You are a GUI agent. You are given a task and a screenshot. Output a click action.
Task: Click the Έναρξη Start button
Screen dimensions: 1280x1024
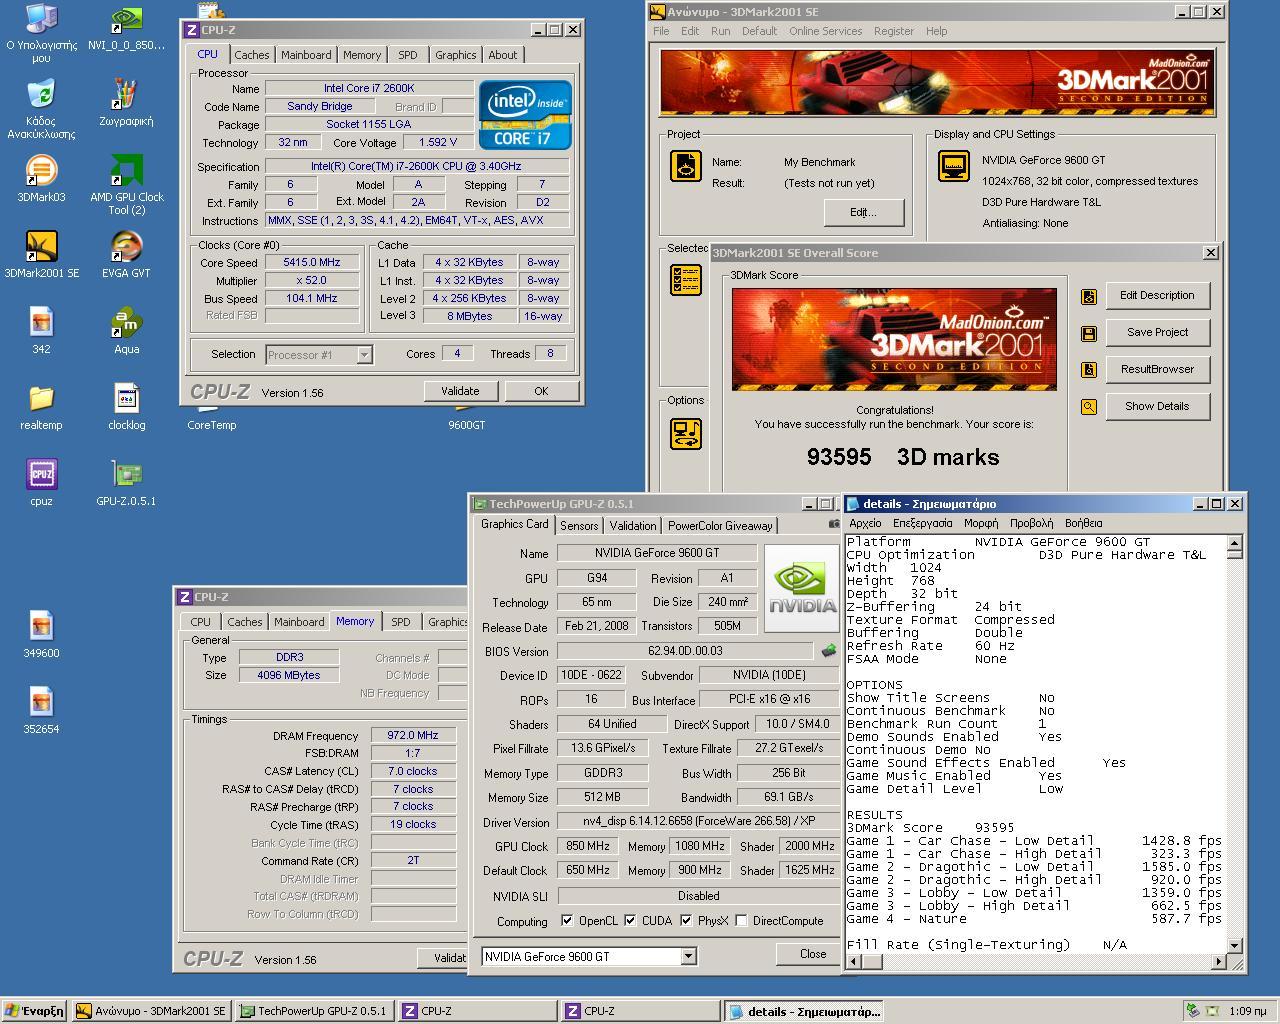[34, 1011]
